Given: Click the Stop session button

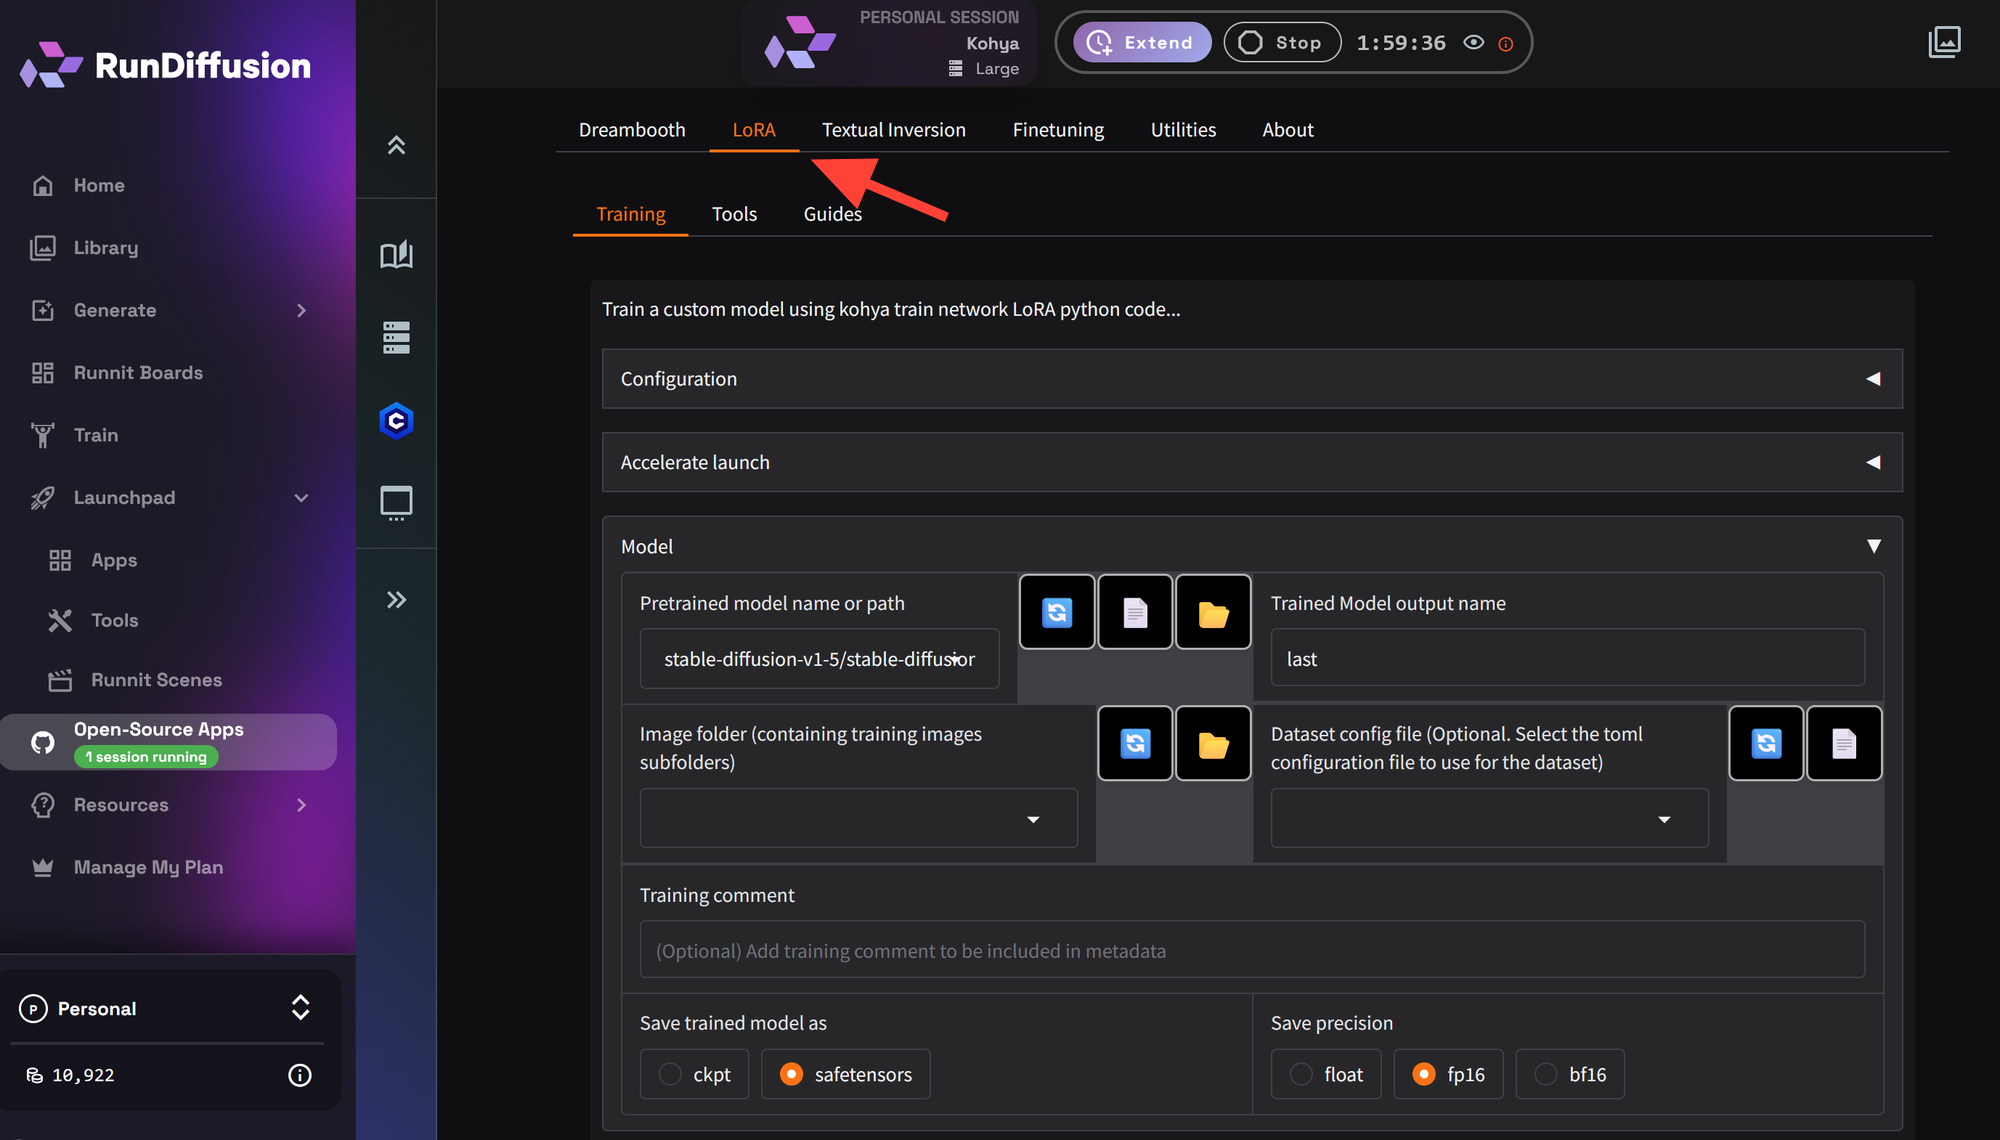Looking at the screenshot, I should pyautogui.click(x=1281, y=42).
